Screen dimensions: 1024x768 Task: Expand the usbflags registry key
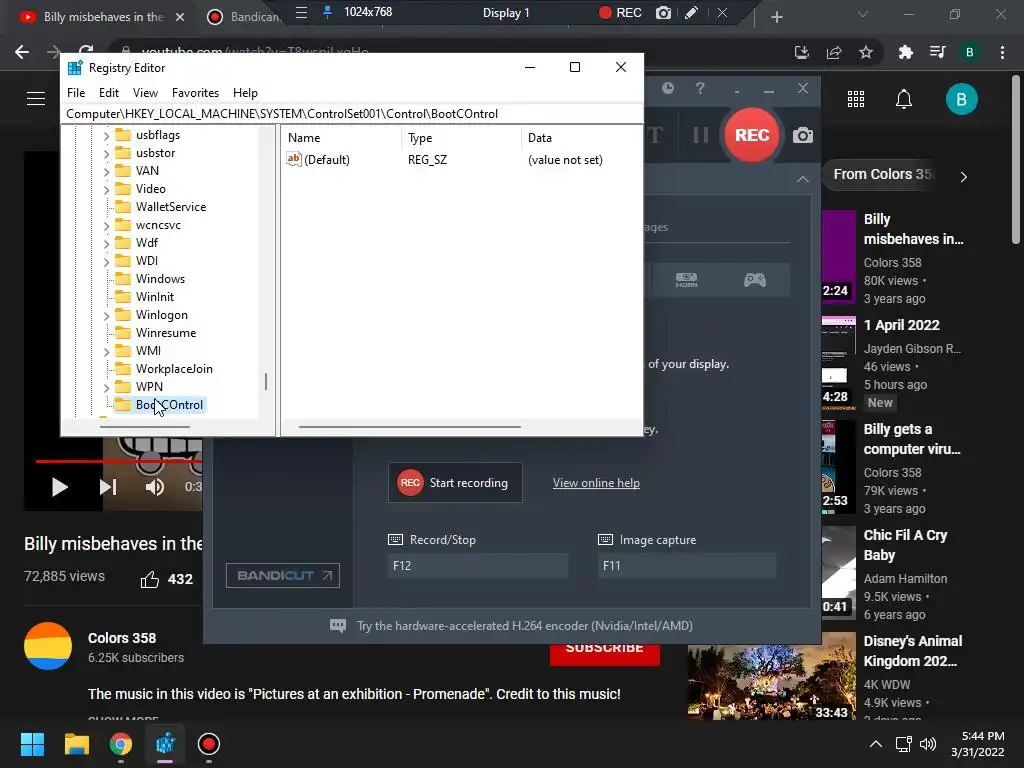tap(106, 135)
